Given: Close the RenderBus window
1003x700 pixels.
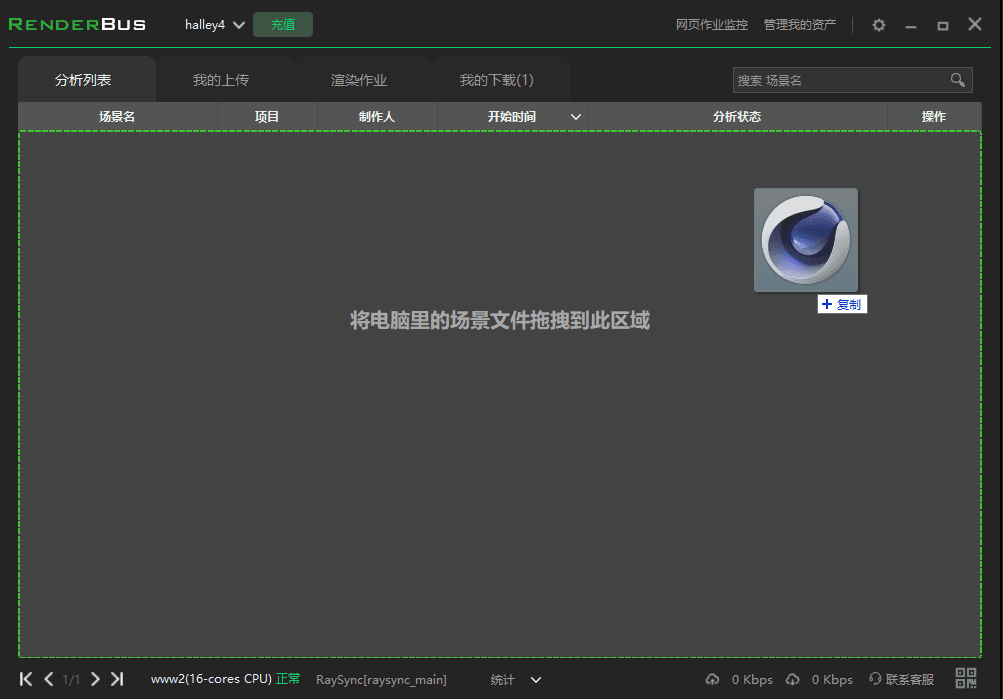Looking at the screenshot, I should [x=975, y=24].
